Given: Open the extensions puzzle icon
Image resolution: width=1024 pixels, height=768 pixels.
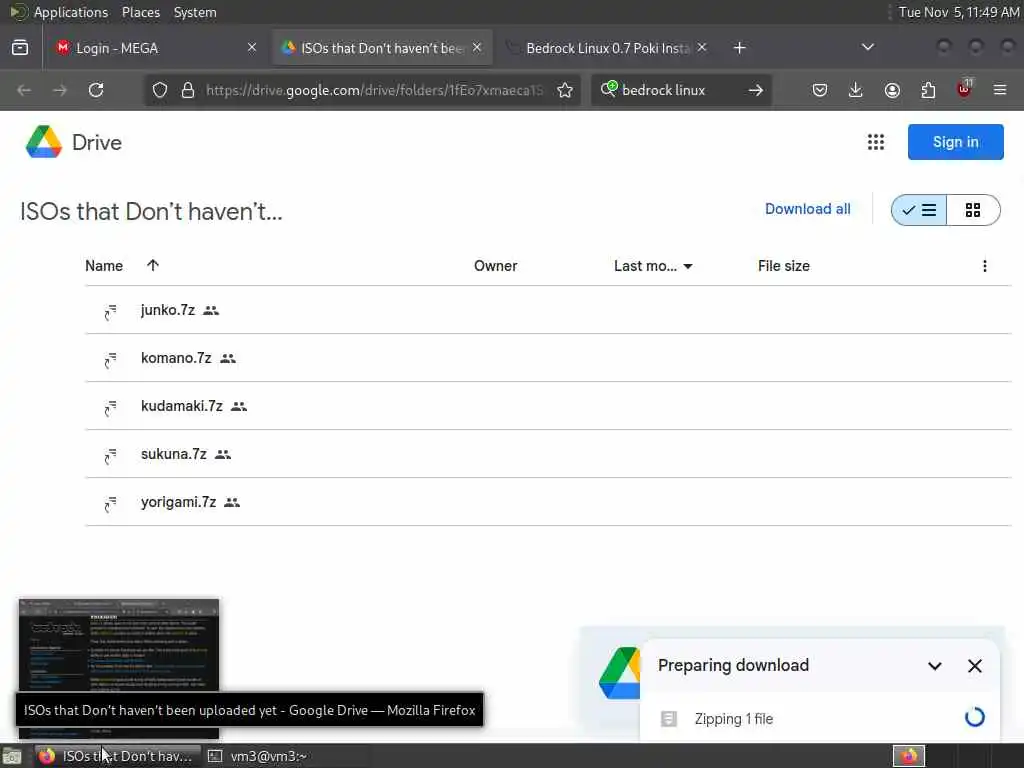Looking at the screenshot, I should point(928,90).
